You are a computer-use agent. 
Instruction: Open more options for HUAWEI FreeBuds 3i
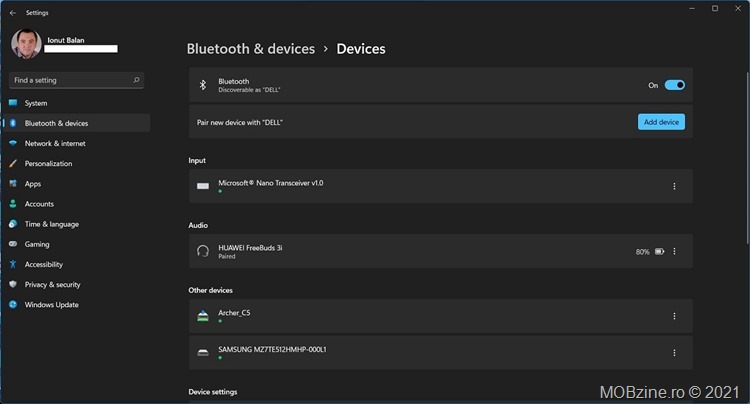(x=674, y=251)
